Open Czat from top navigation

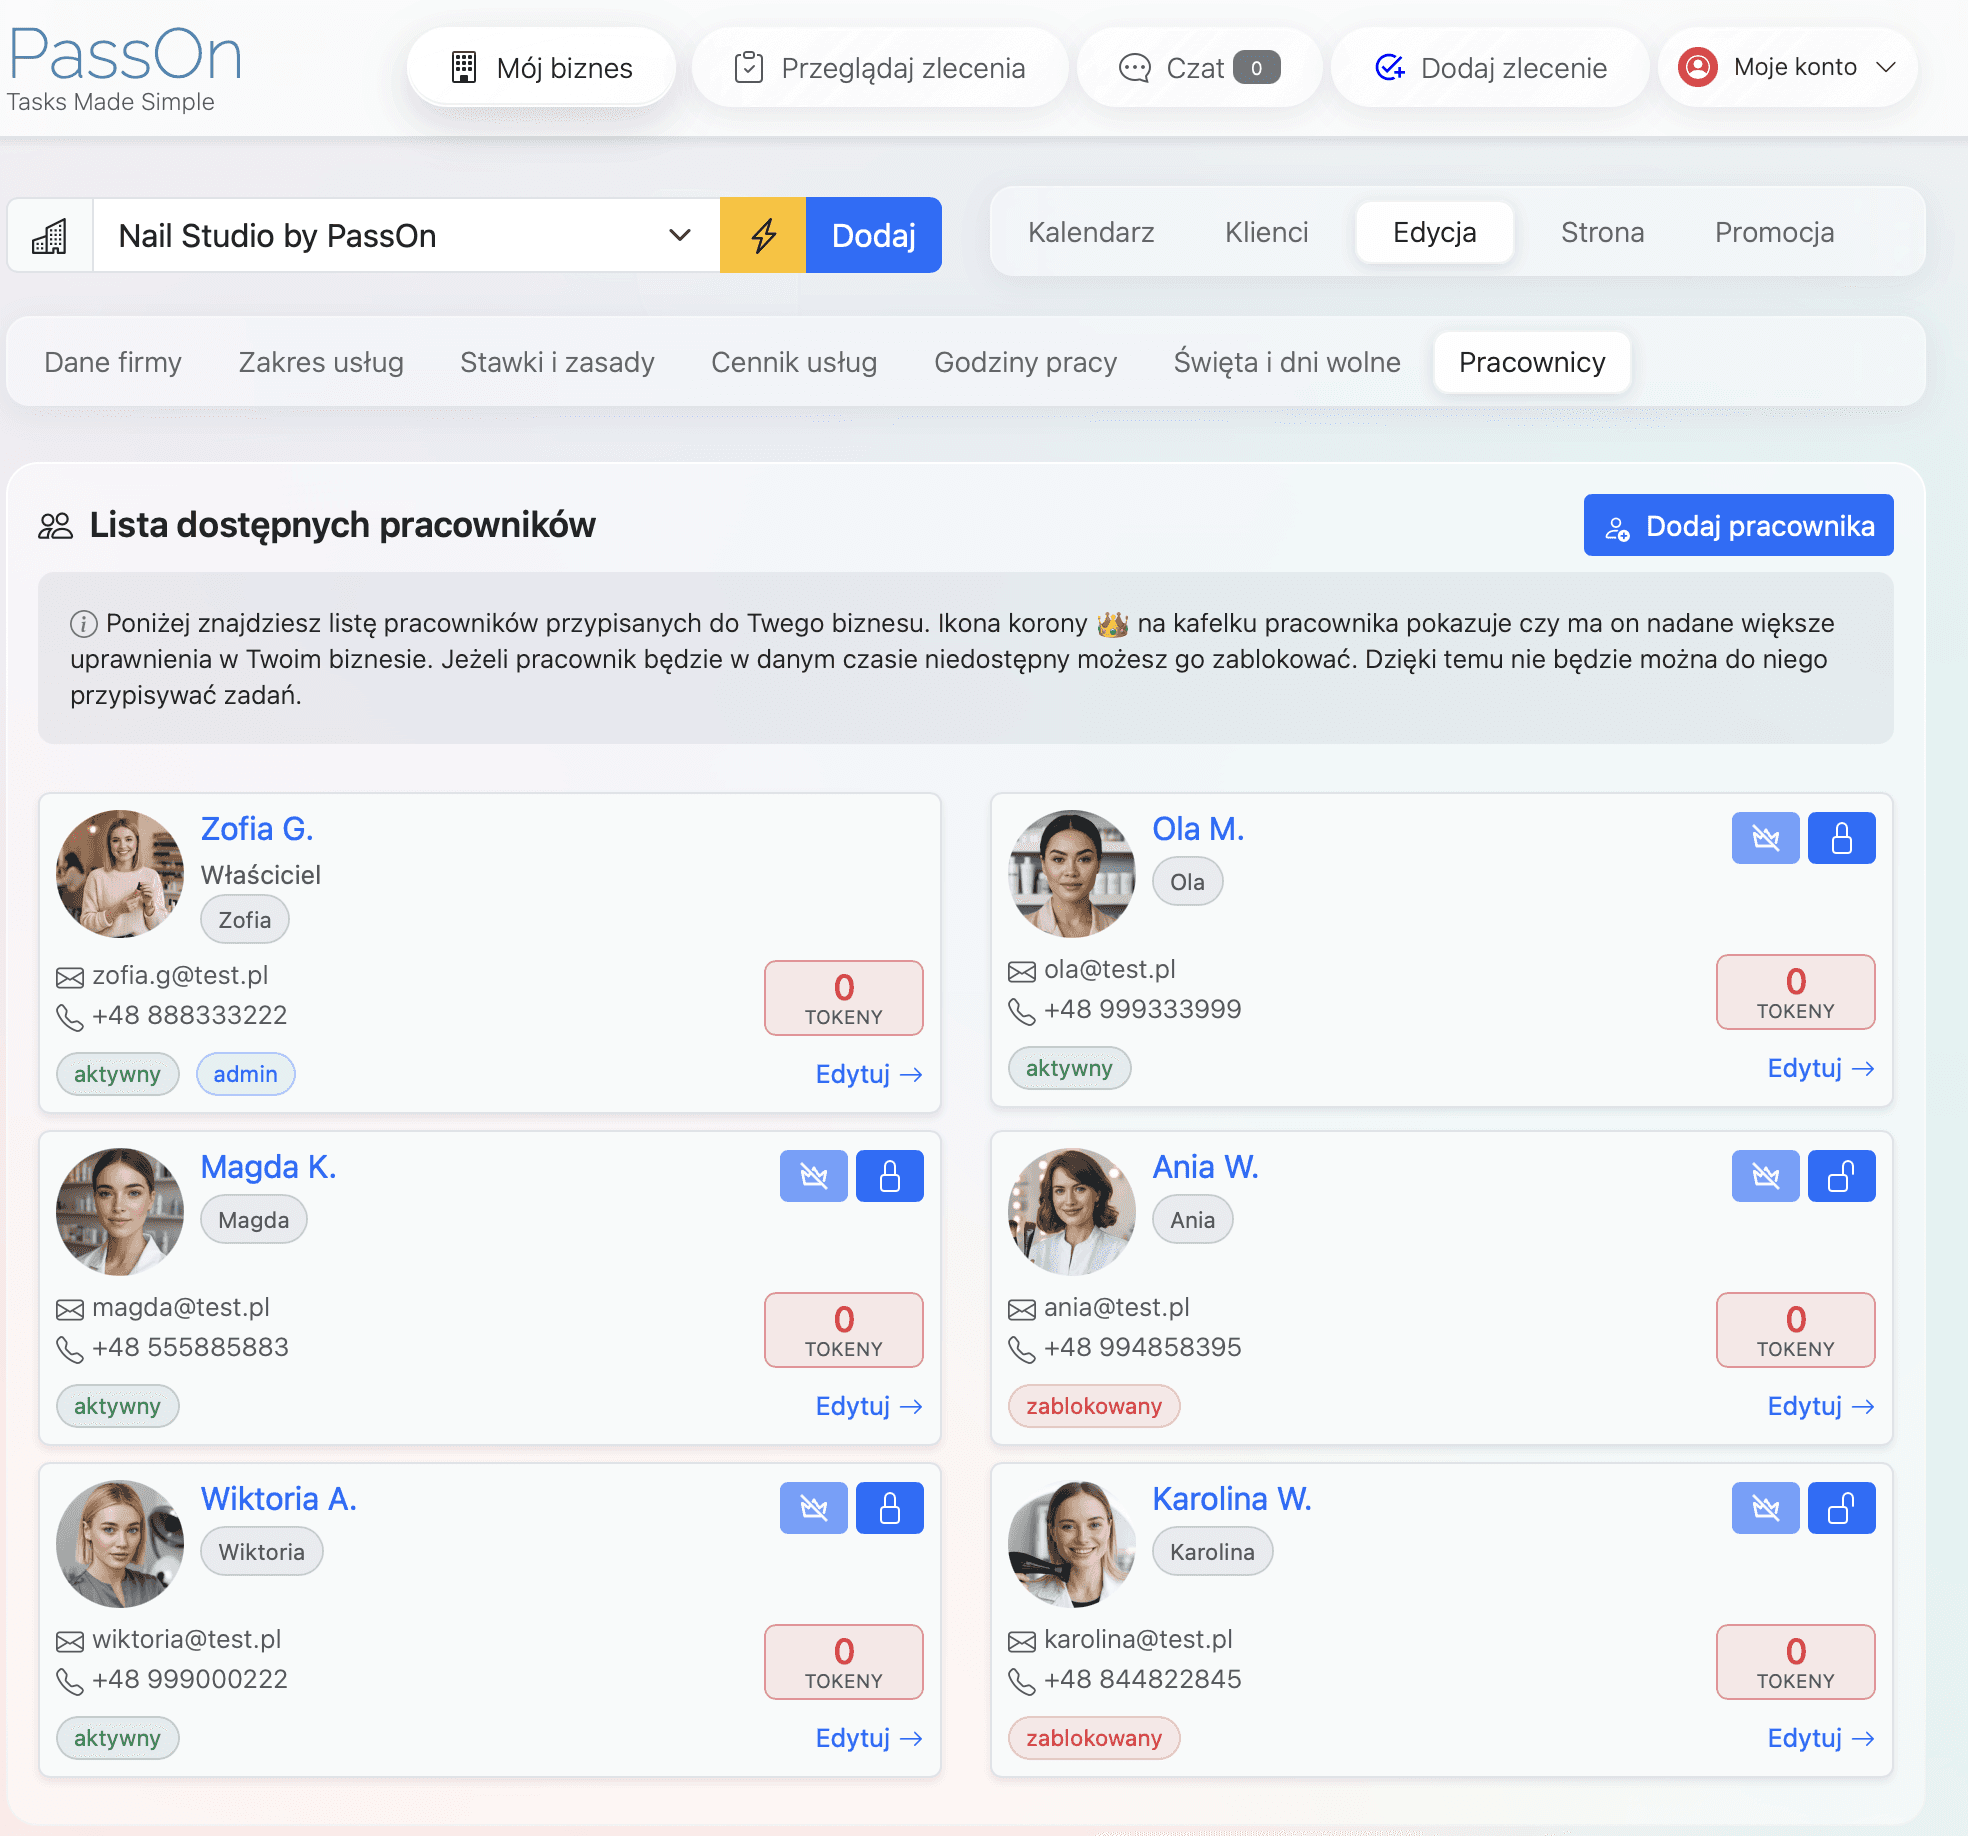tap(1198, 68)
